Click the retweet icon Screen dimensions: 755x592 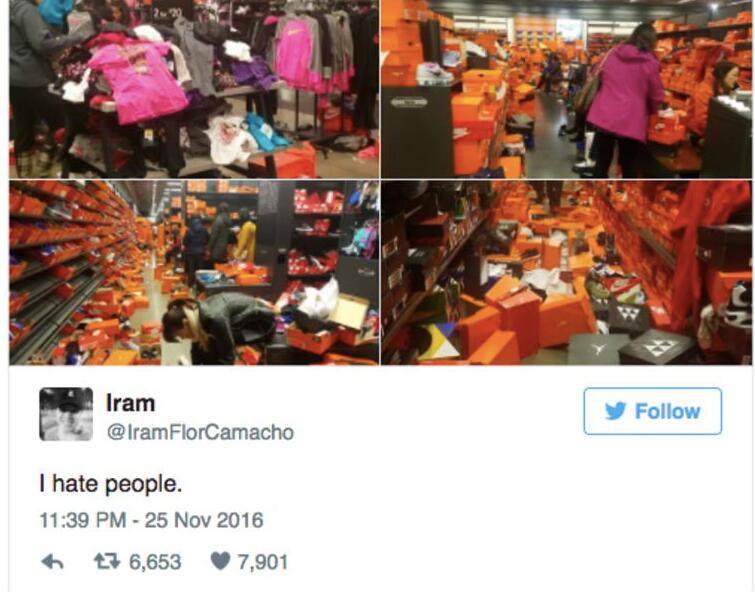[x=107, y=561]
